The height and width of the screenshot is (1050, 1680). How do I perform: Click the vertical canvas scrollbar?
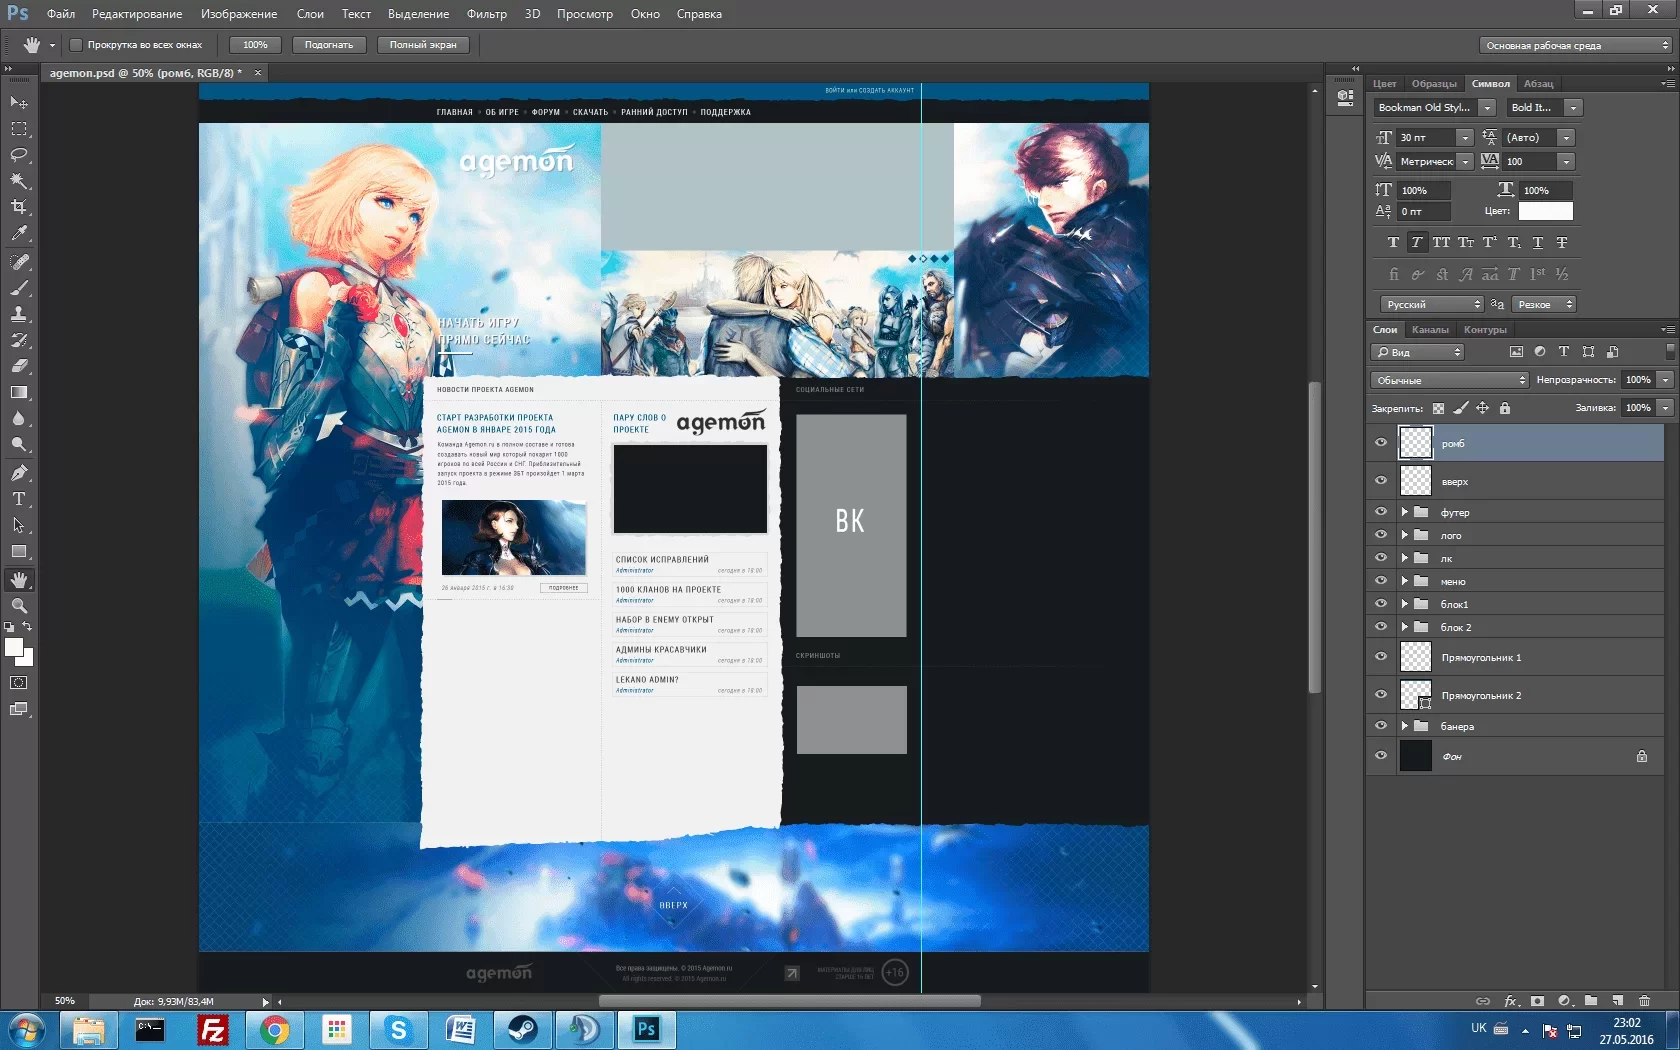click(1314, 537)
